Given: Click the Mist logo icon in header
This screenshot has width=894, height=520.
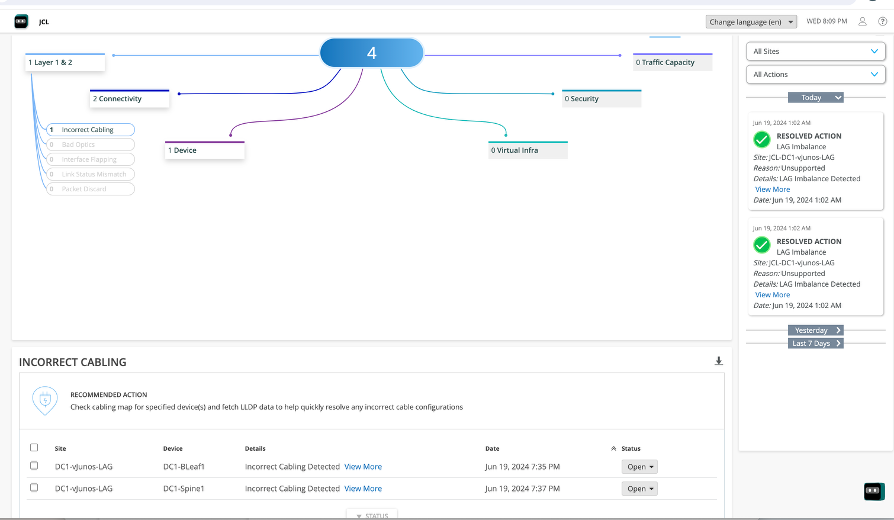Looking at the screenshot, I should click(21, 21).
